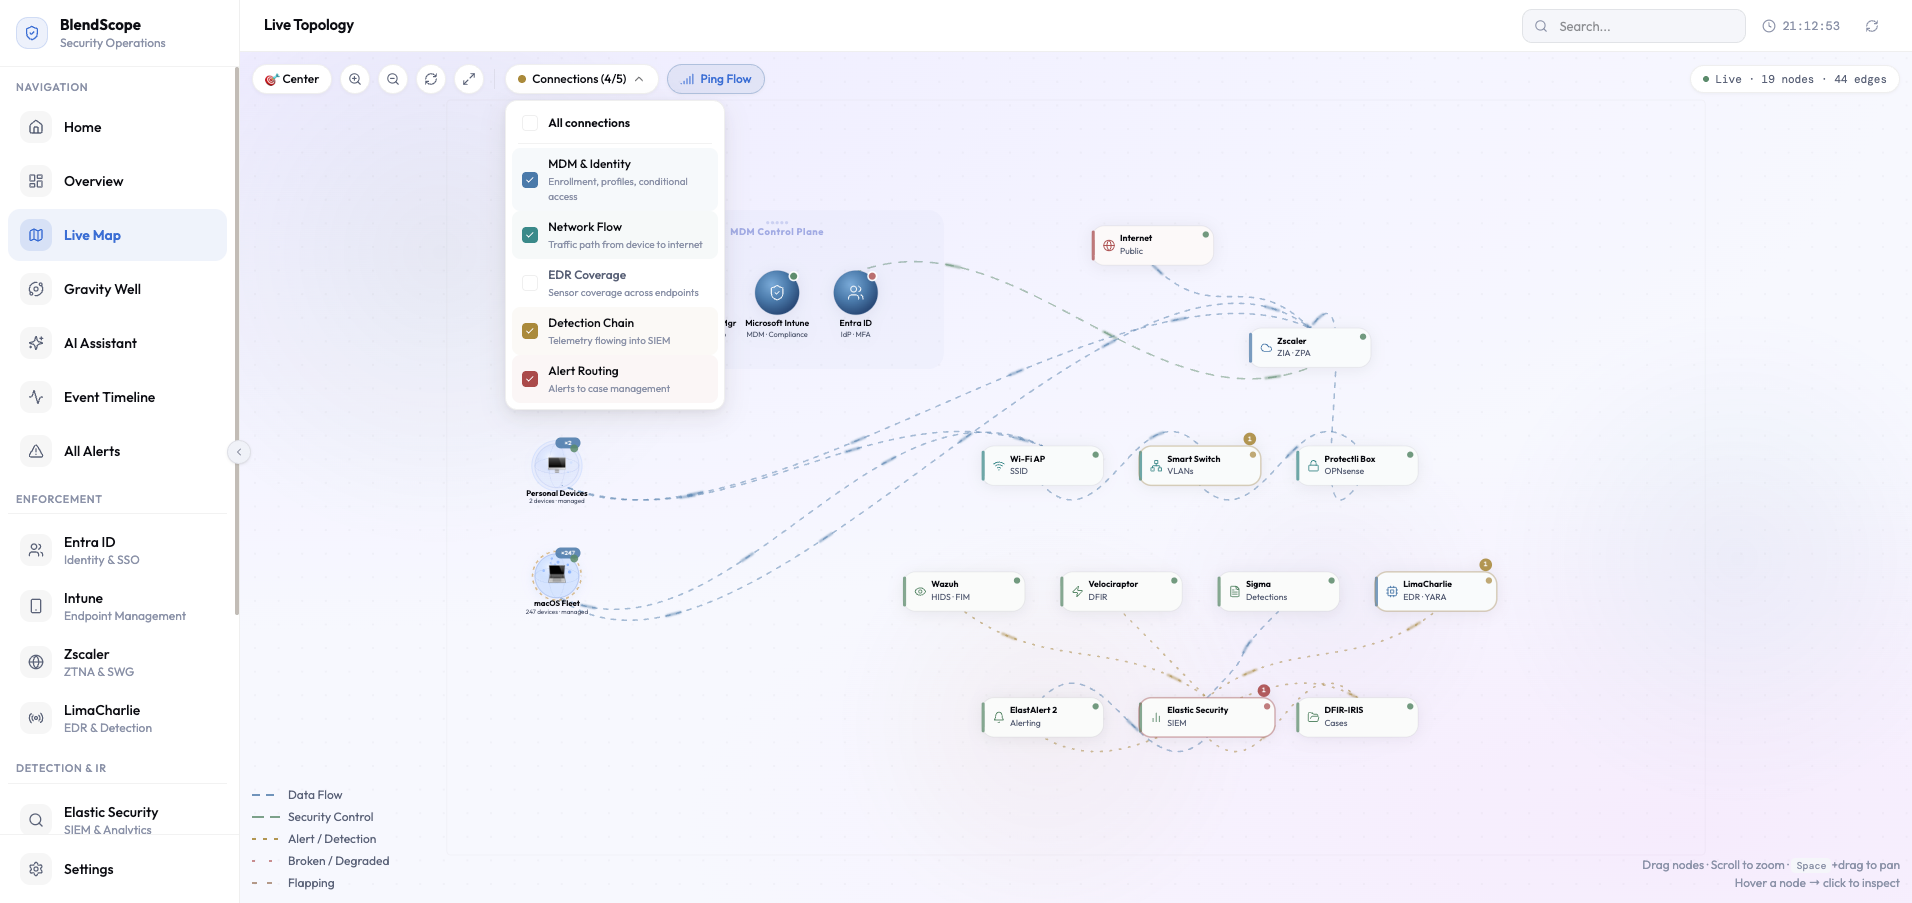Click the Event Timeline pulse icon
1912x903 pixels.
[x=36, y=397]
